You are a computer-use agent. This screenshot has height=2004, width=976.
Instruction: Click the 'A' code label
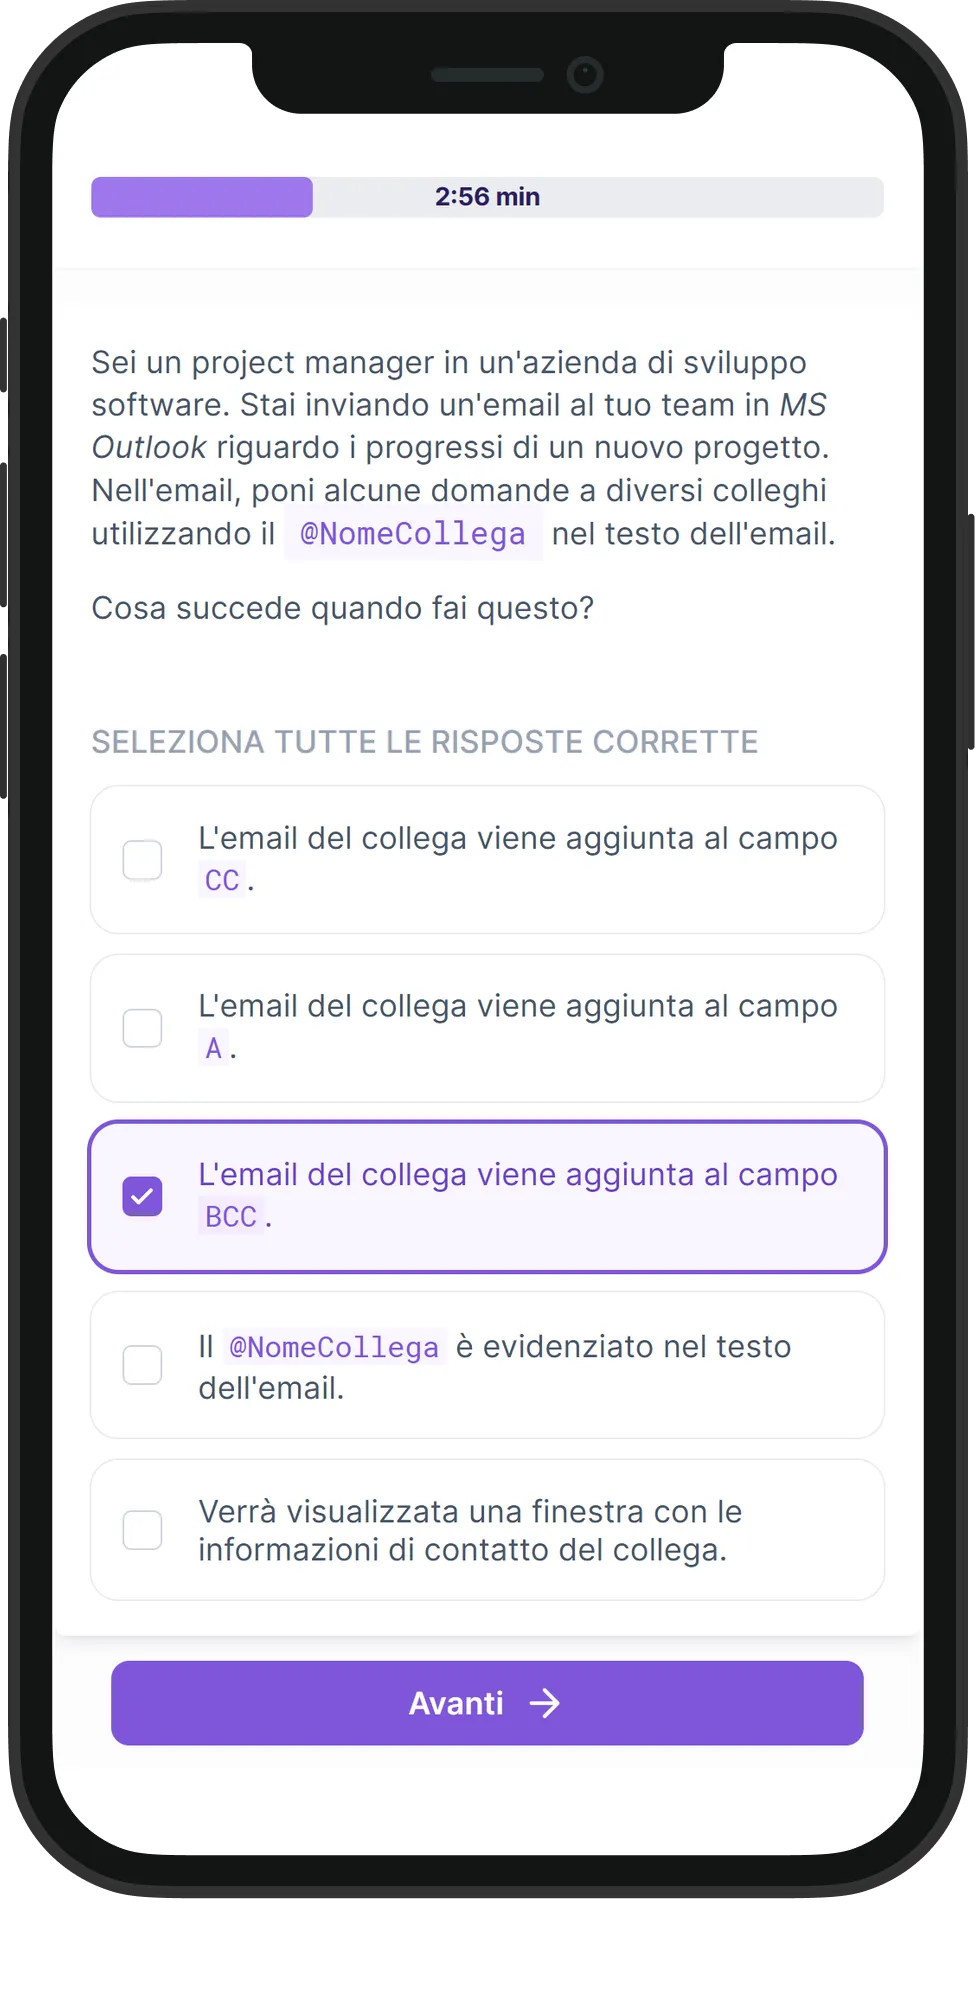click(213, 1048)
